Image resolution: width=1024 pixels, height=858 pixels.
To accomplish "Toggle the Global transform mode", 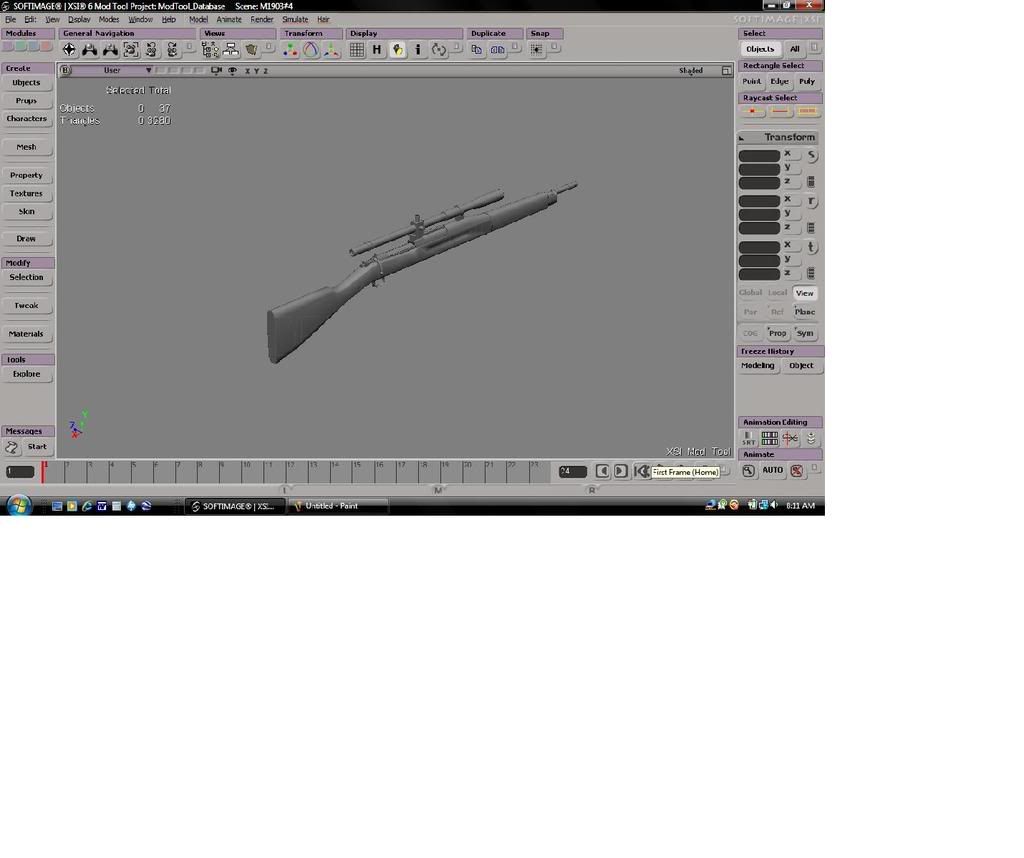I will click(x=750, y=293).
